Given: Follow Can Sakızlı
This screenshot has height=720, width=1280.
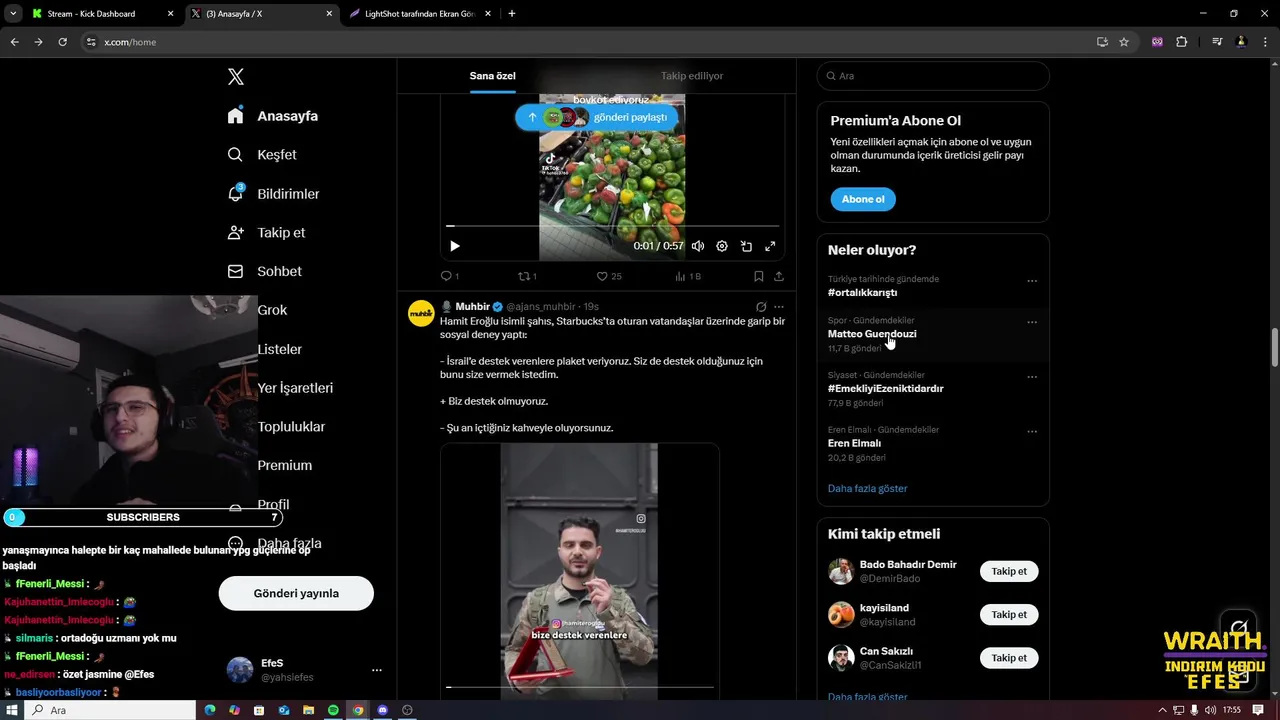Looking at the screenshot, I should click(1009, 658).
